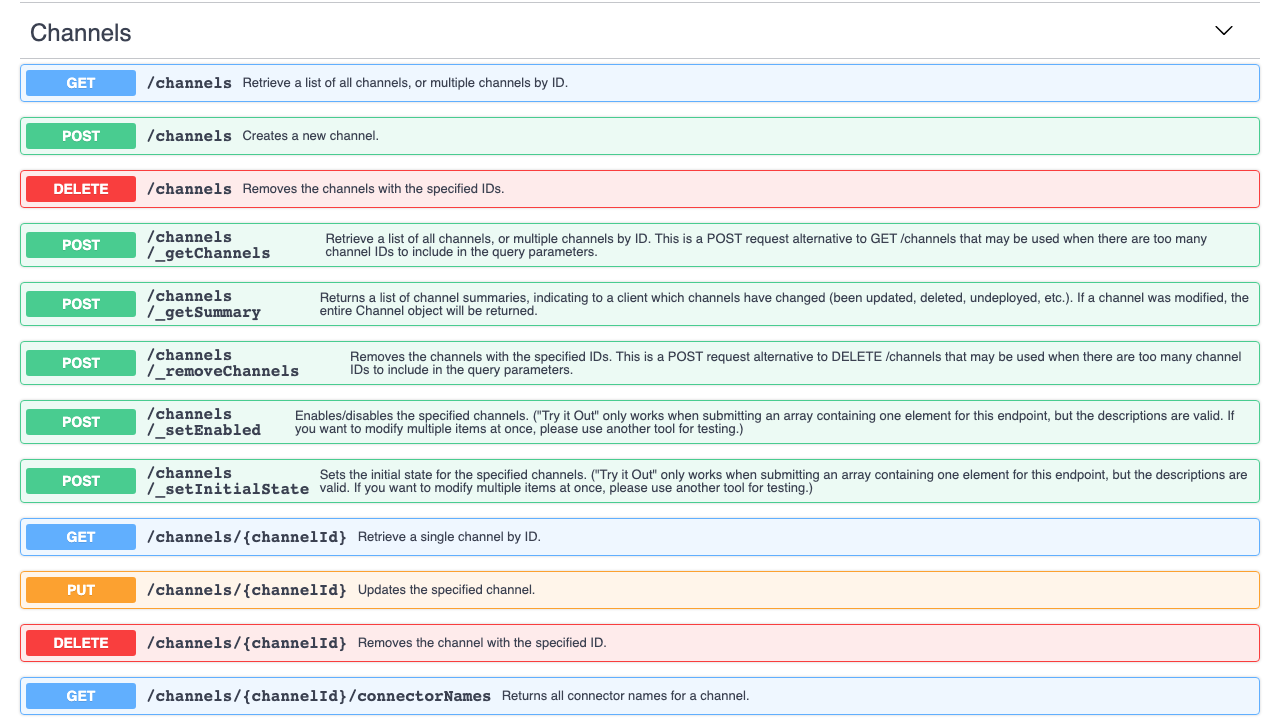Select the /channels/_getSummary path

click(x=203, y=304)
